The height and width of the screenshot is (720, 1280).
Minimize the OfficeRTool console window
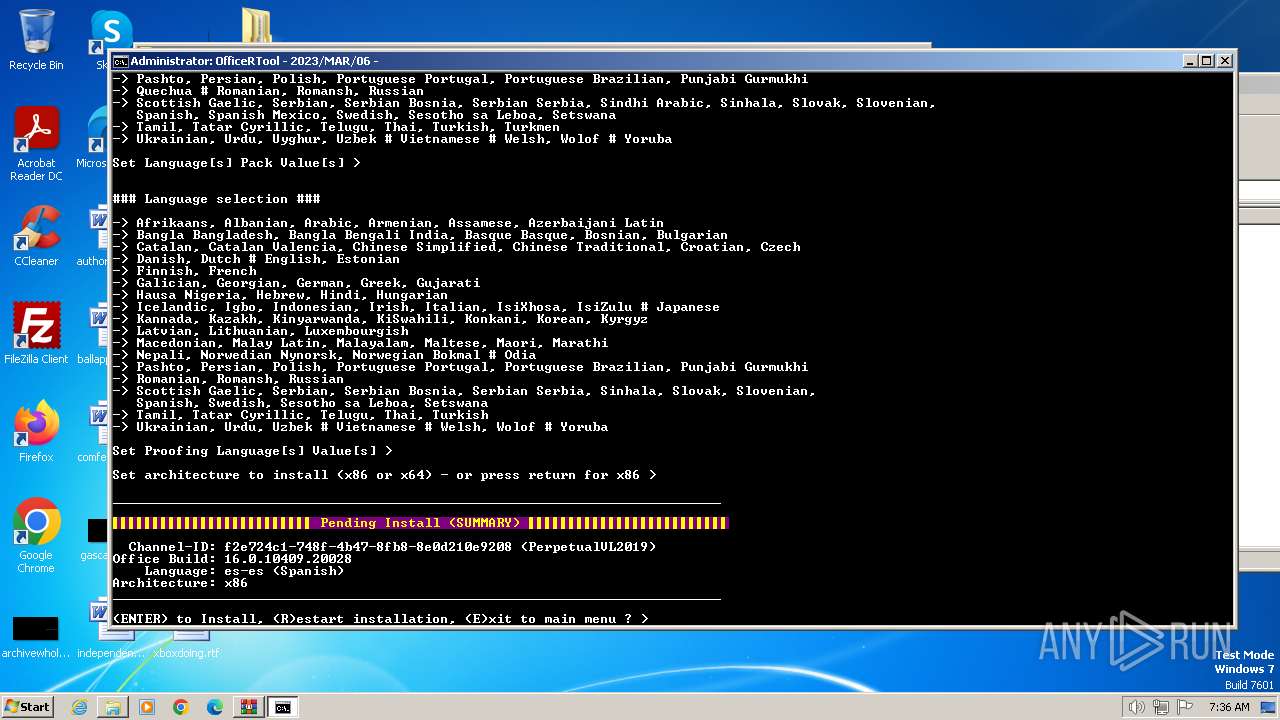1190,61
